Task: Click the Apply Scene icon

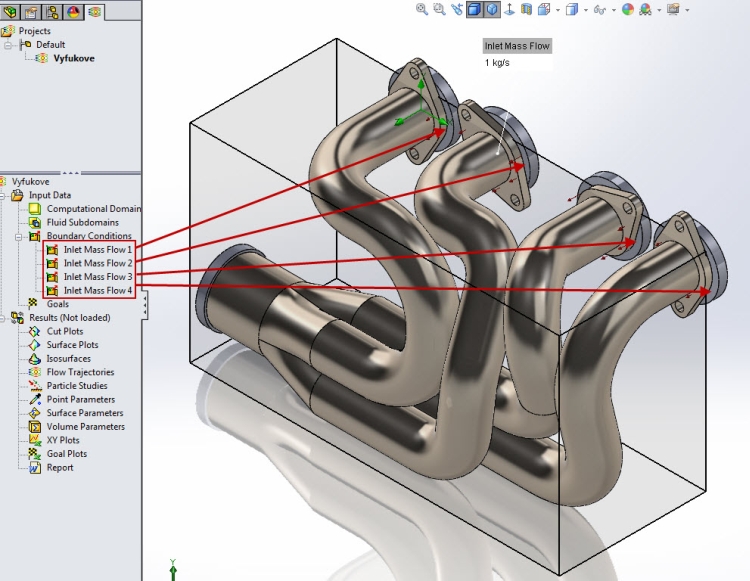Action: [645, 9]
